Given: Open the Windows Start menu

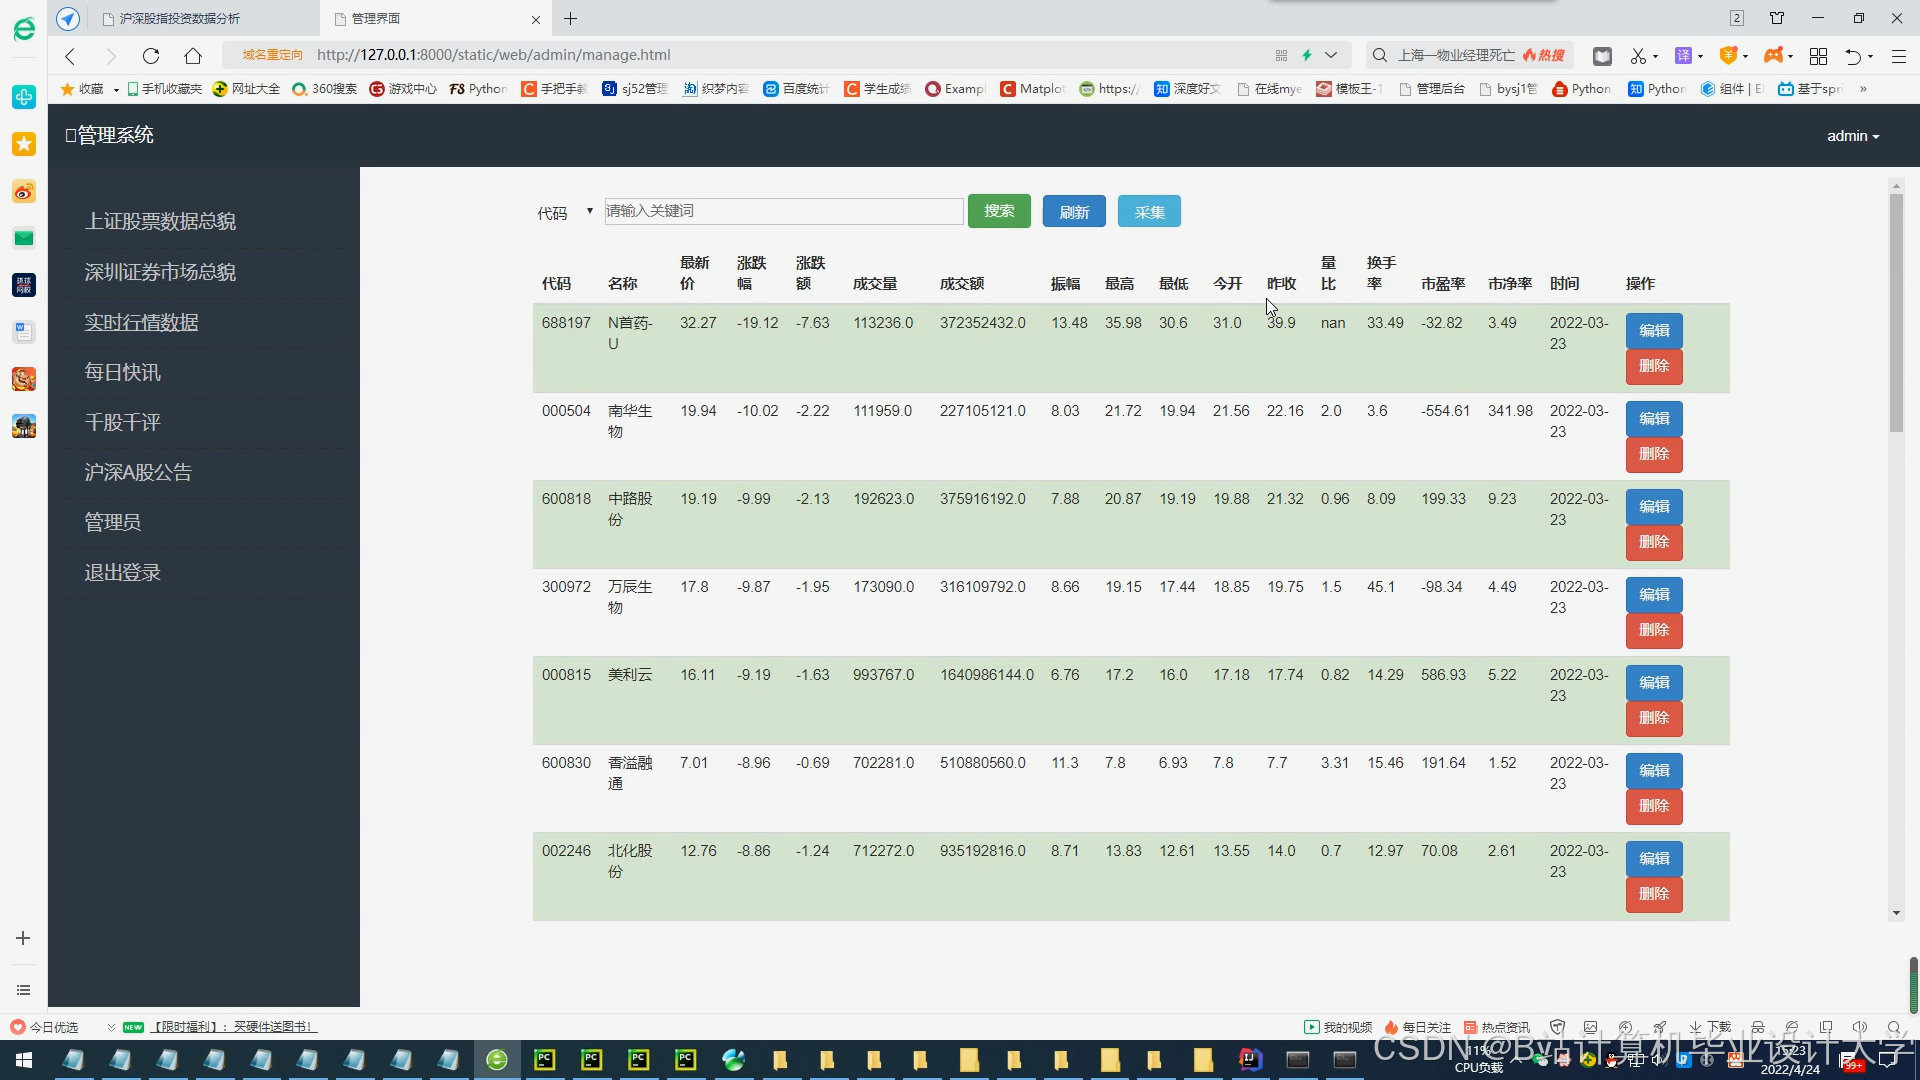Looking at the screenshot, I should [23, 1059].
